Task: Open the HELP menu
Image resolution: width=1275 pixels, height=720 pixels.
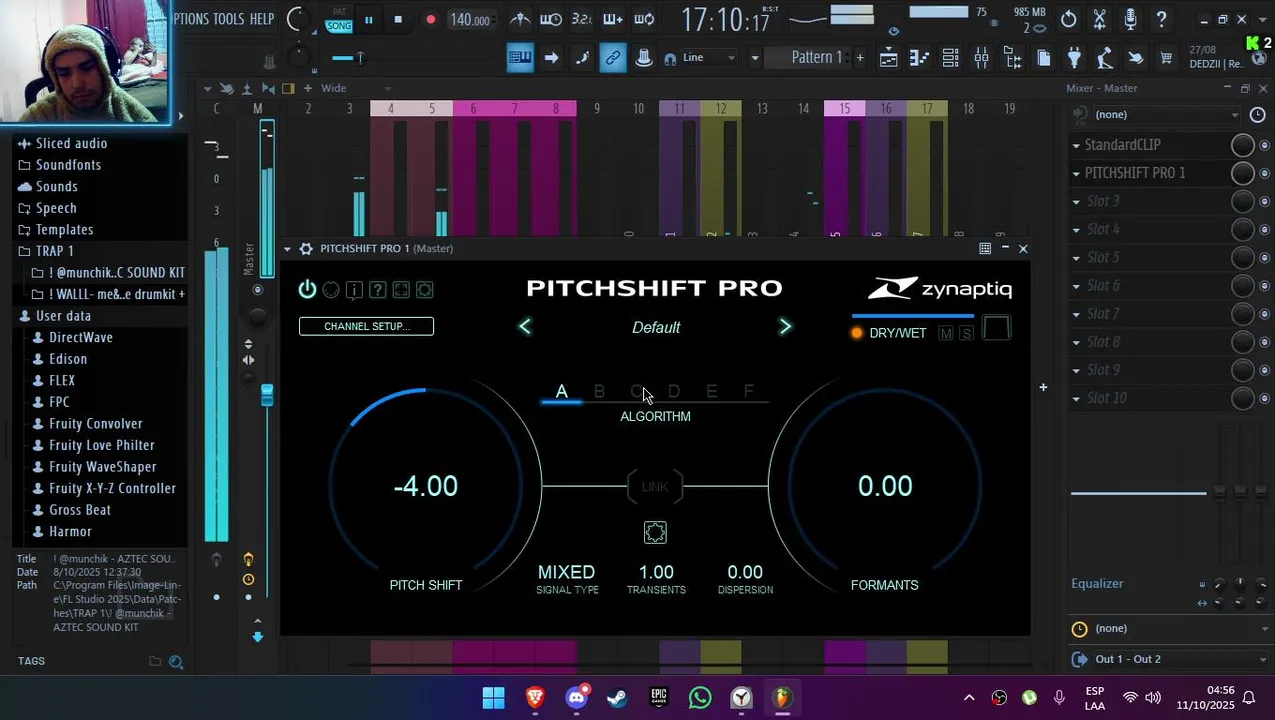Action: click(262, 19)
